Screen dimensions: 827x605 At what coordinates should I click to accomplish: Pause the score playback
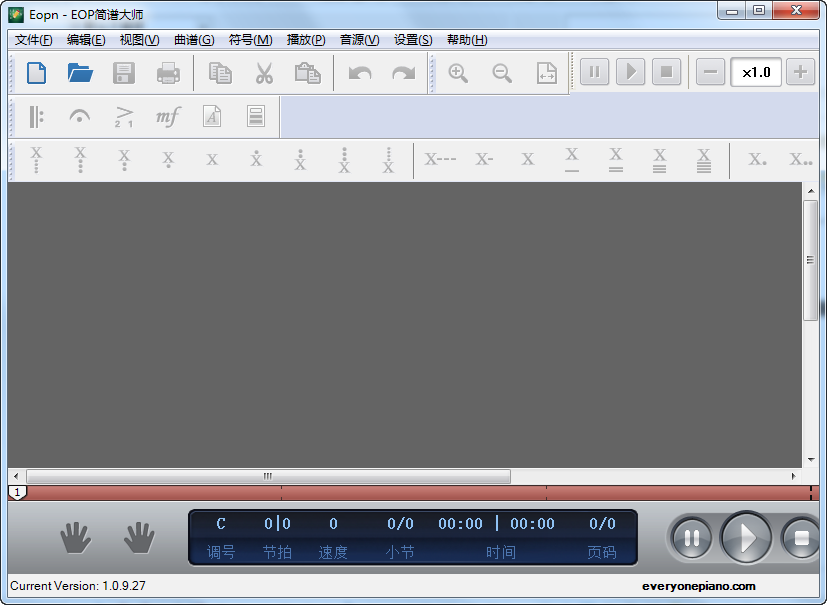[691, 537]
